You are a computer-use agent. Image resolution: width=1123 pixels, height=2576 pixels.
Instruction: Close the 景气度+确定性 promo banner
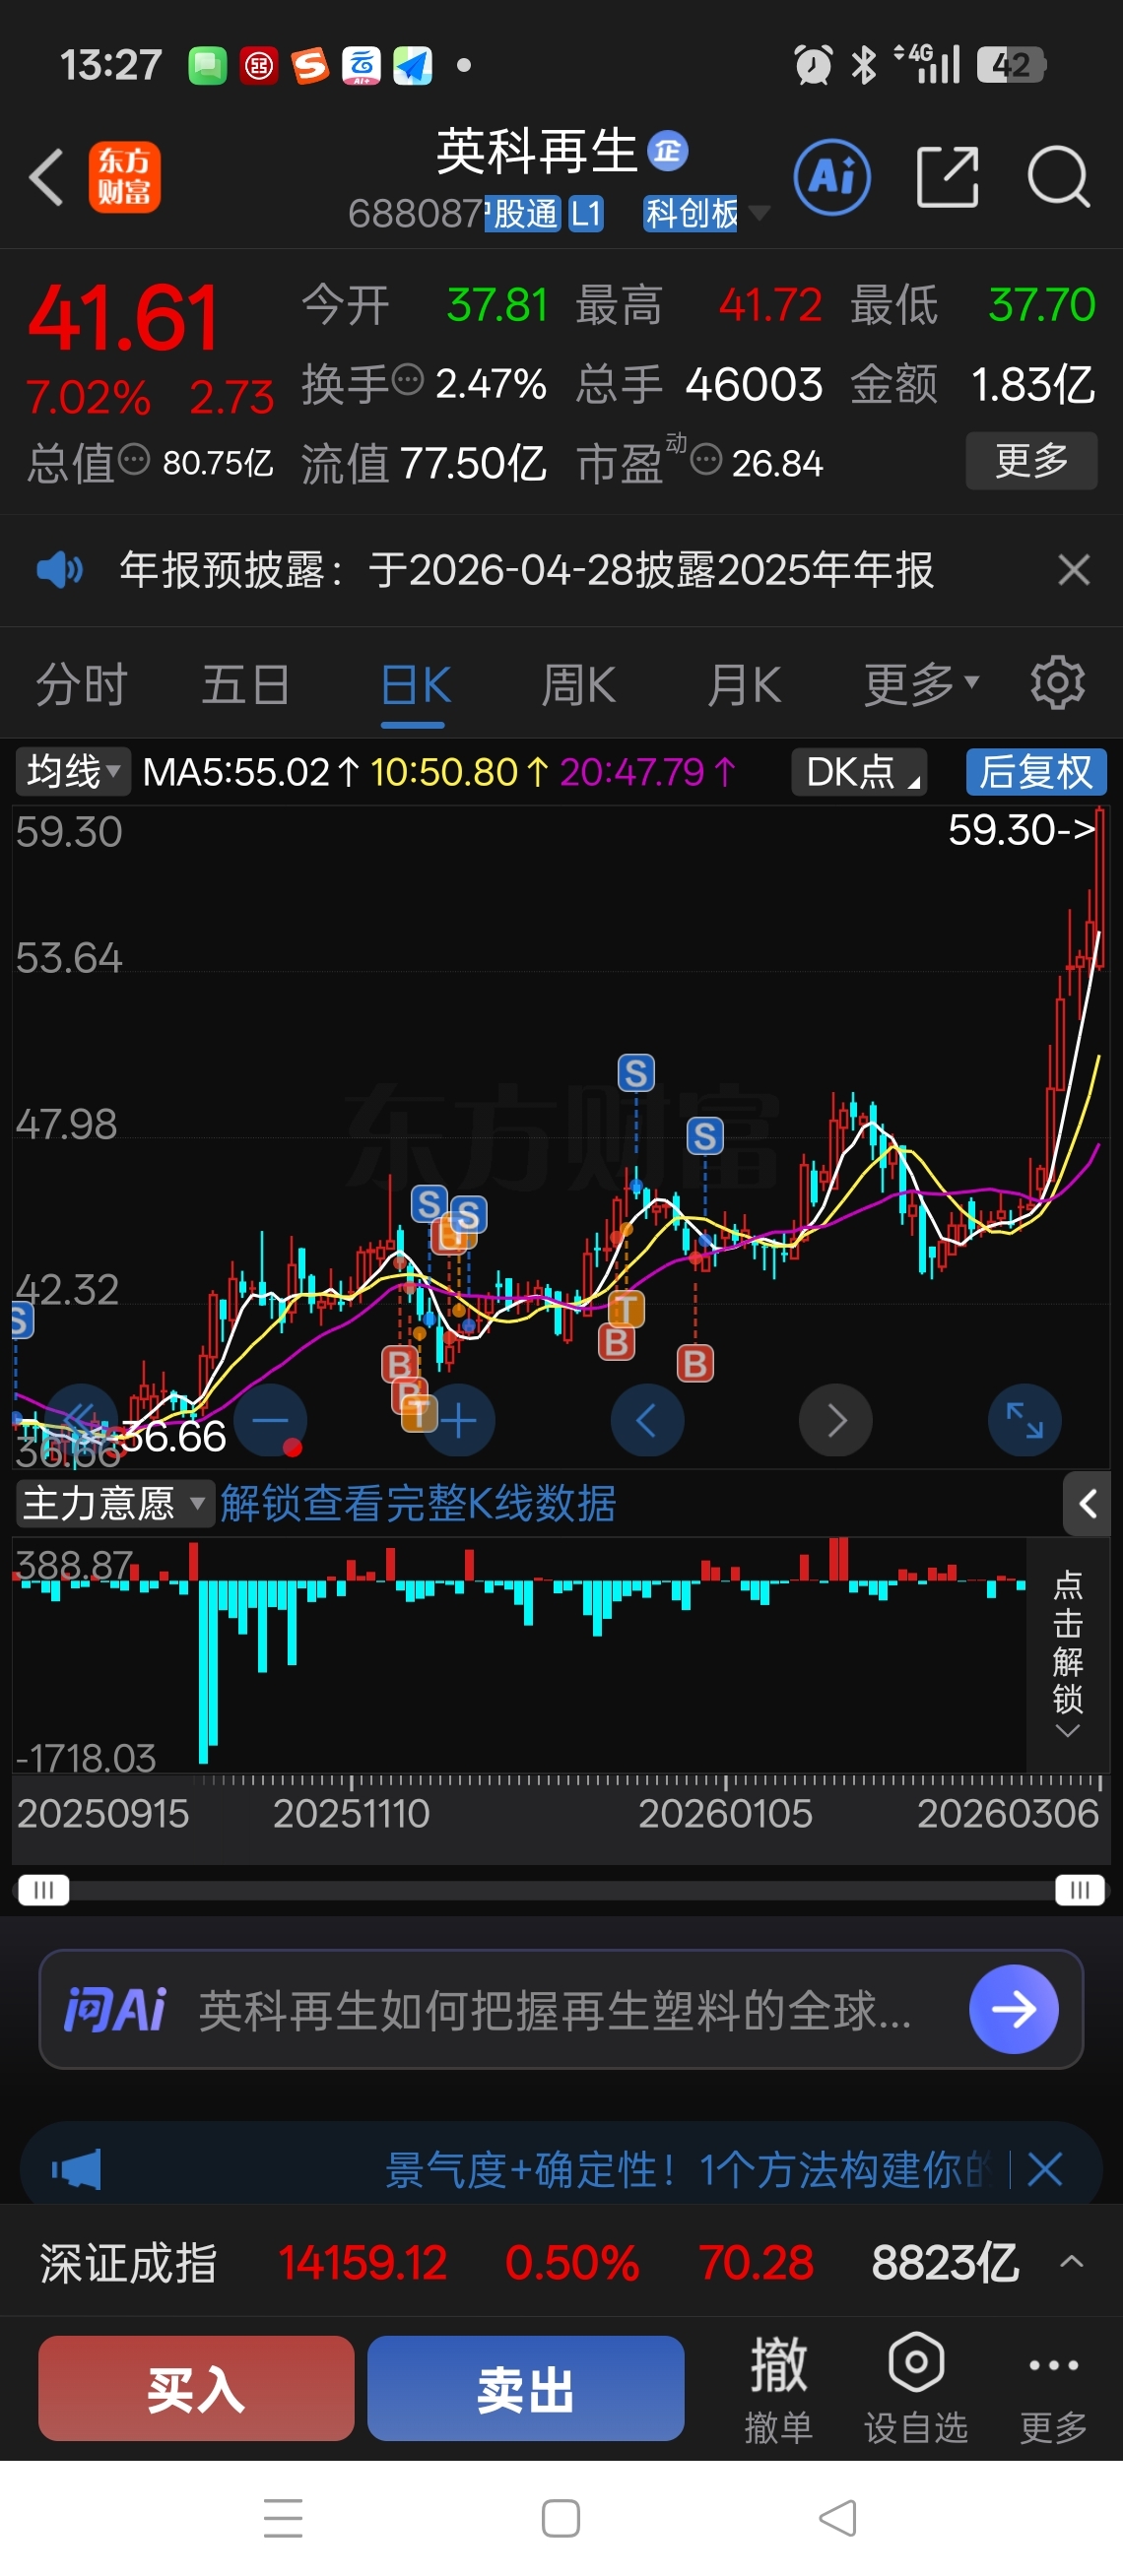tap(1045, 2169)
